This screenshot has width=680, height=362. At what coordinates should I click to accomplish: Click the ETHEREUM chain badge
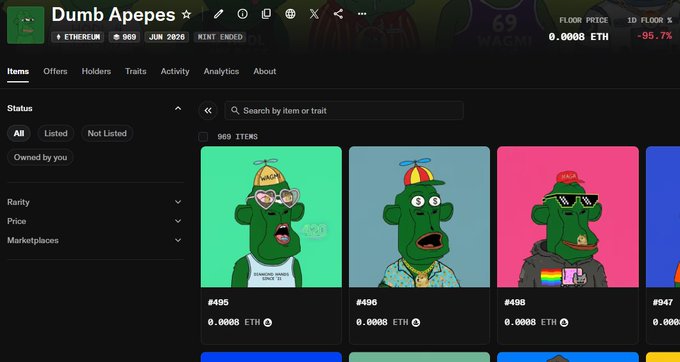pos(78,37)
